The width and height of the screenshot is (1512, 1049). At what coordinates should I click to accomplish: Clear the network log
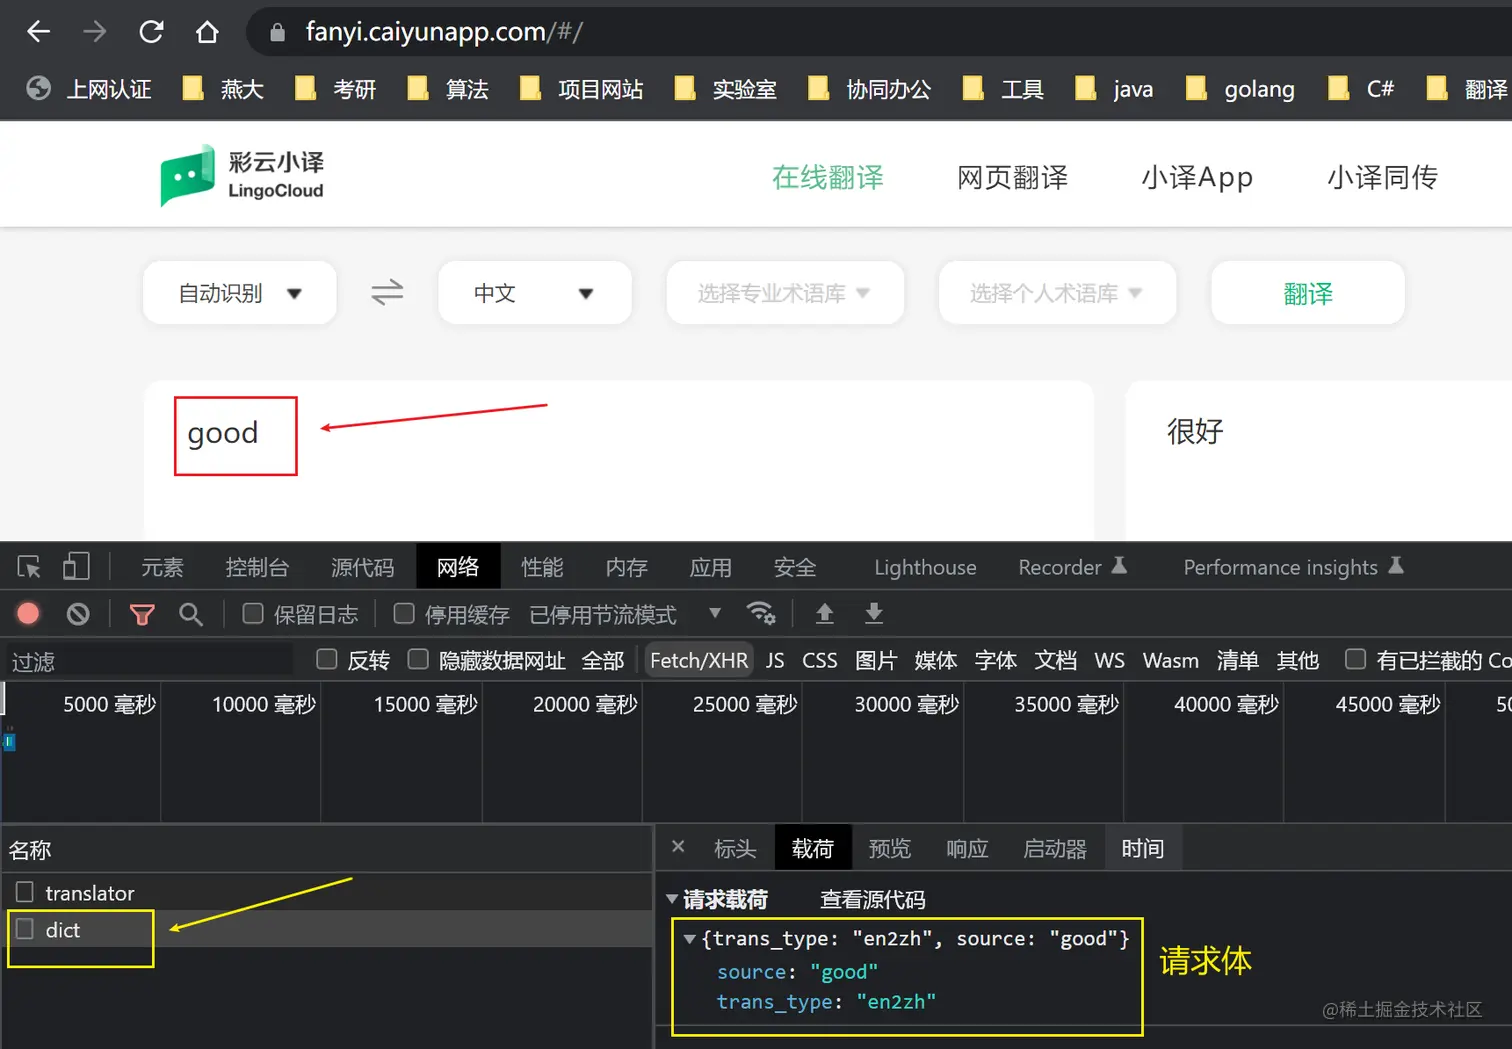tap(78, 614)
